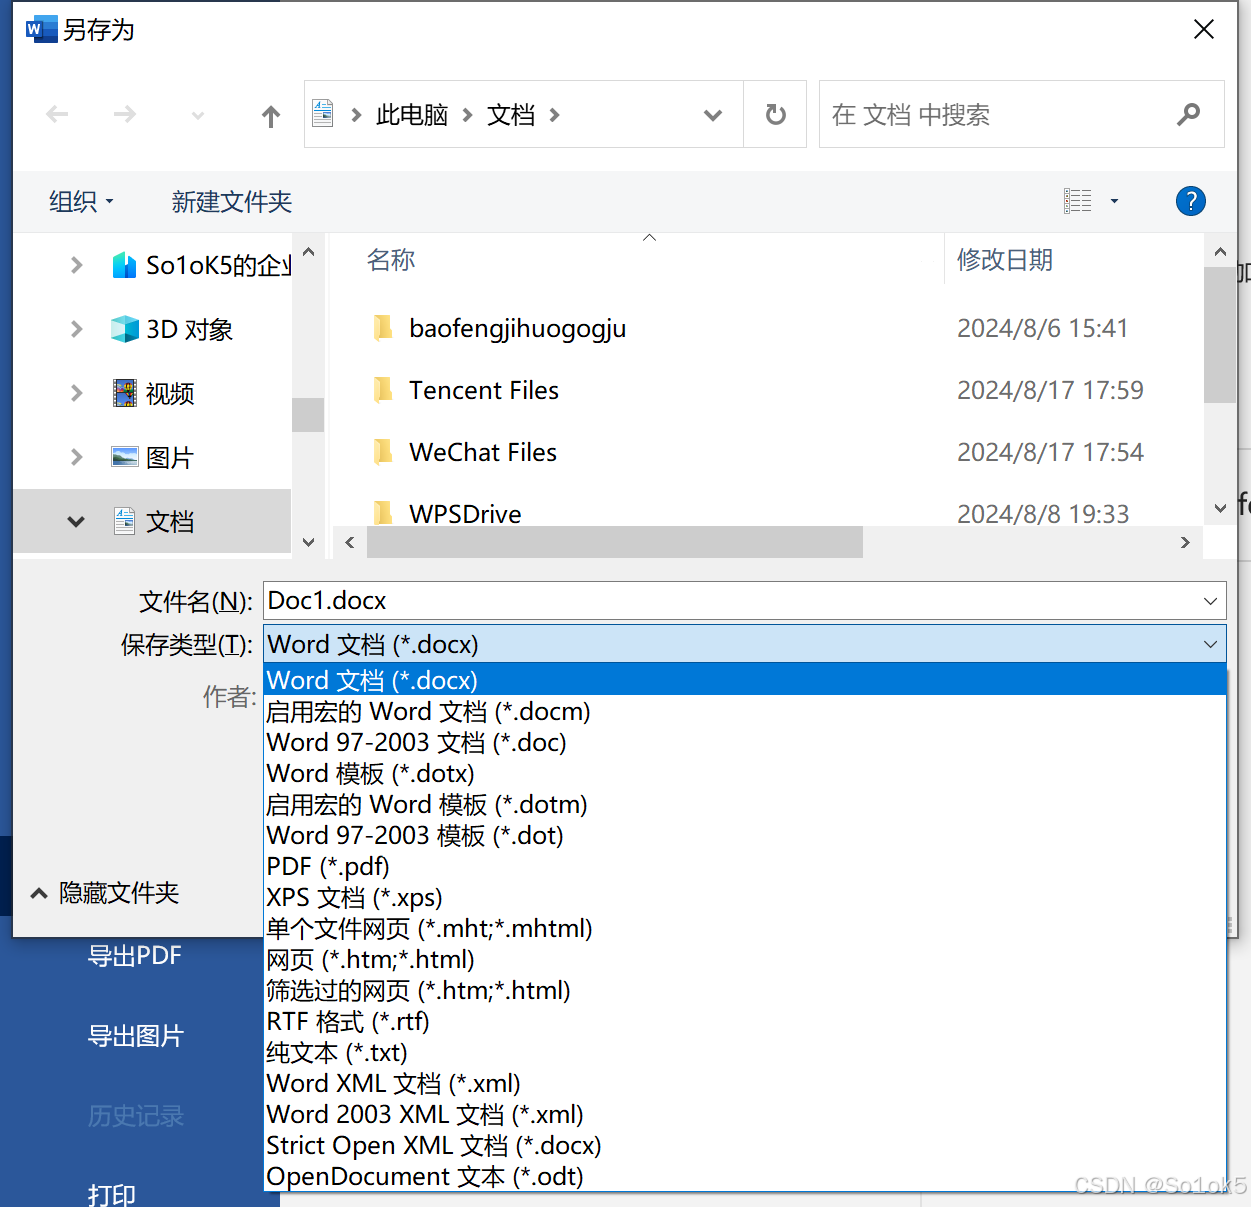The image size is (1251, 1207).
Task: Expand the chevron after 文档 in path
Action: coord(555,115)
